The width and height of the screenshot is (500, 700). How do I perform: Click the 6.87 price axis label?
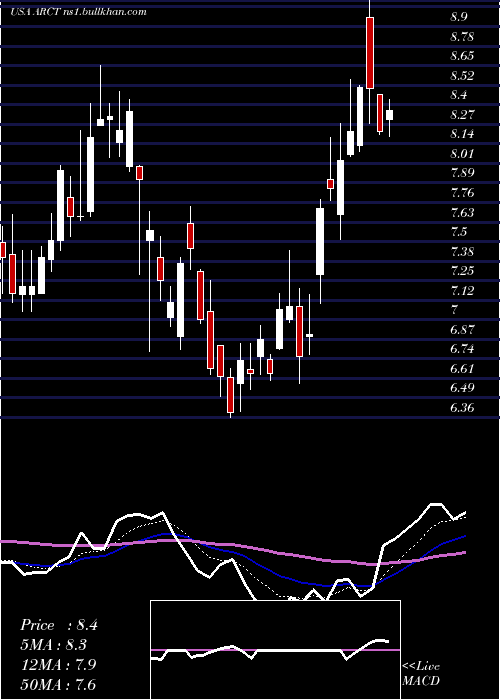coord(462,330)
